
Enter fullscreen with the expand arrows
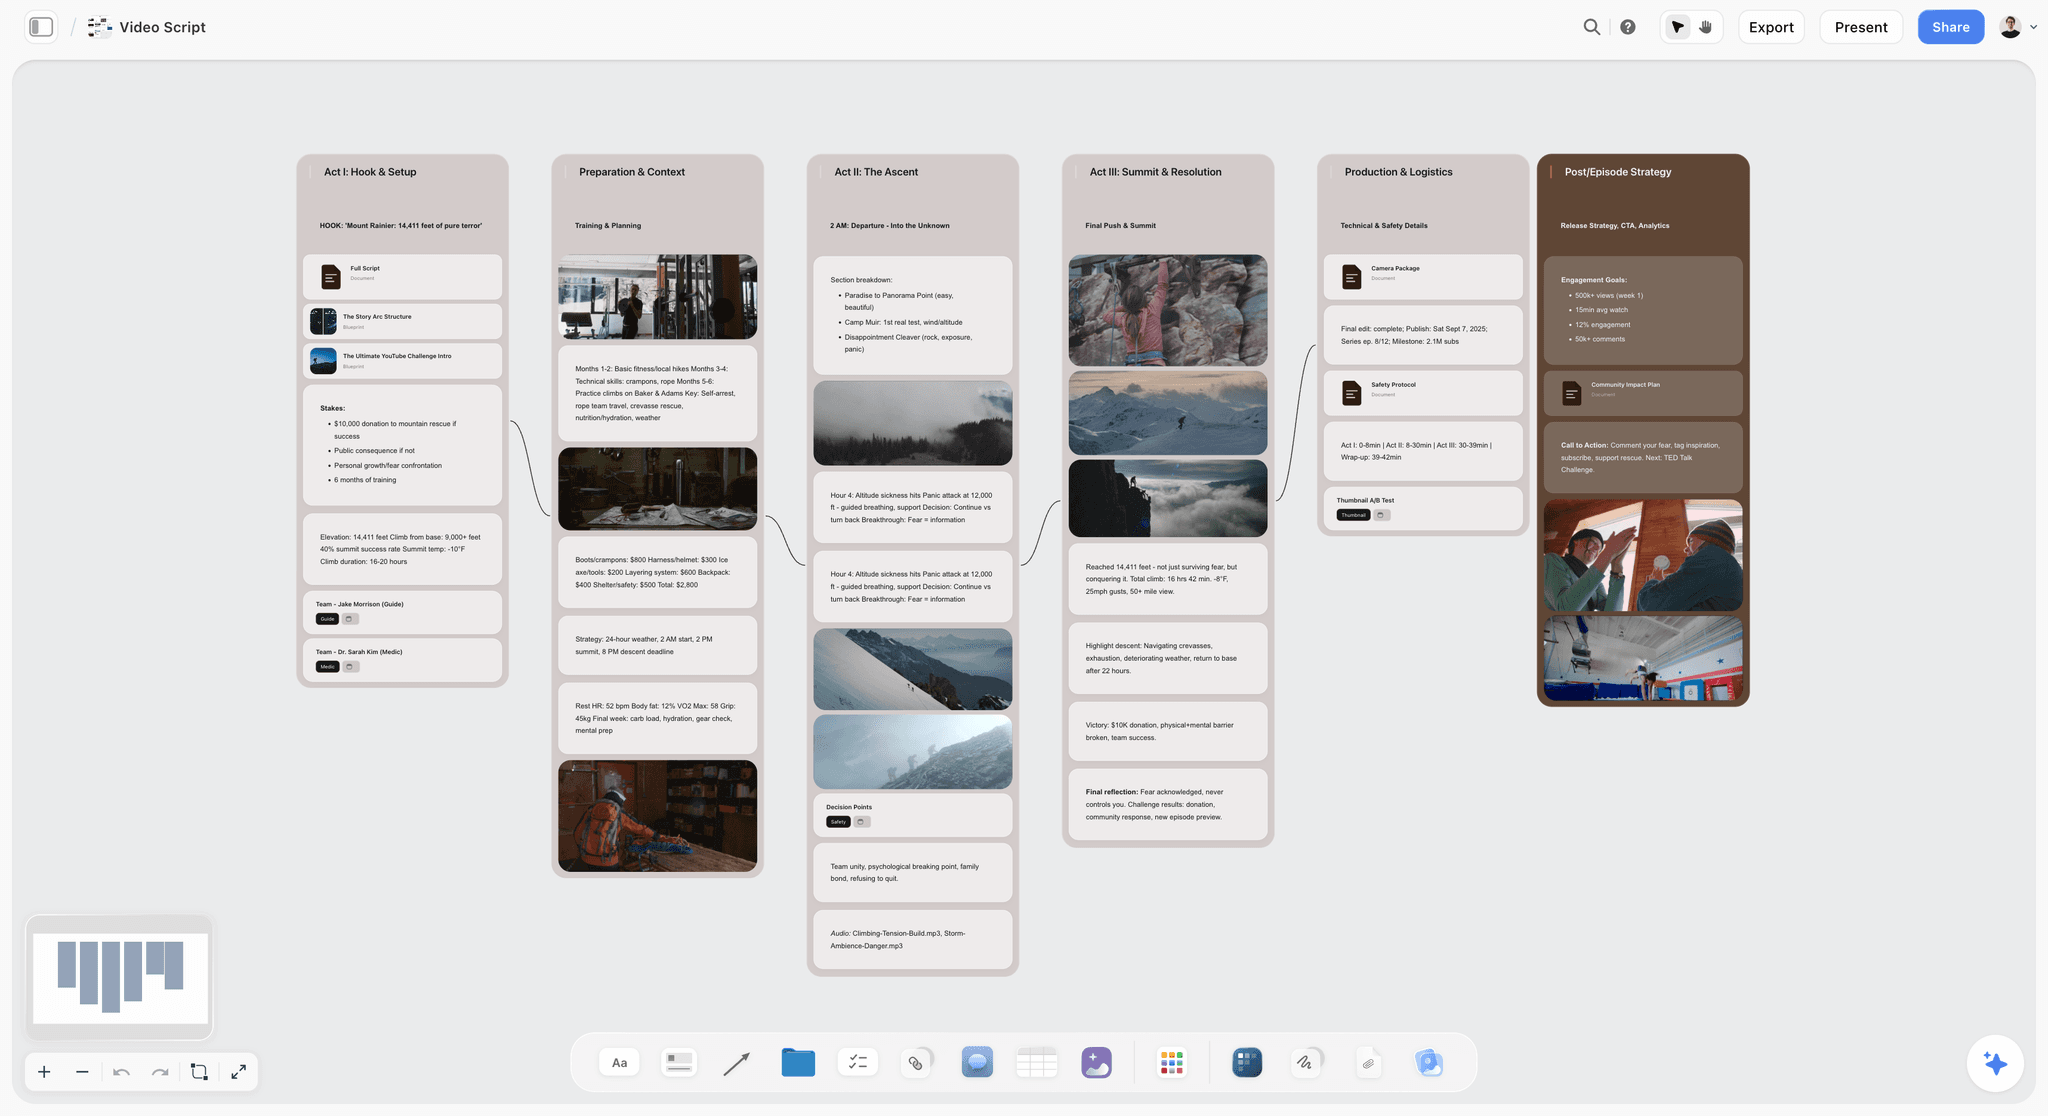[238, 1072]
